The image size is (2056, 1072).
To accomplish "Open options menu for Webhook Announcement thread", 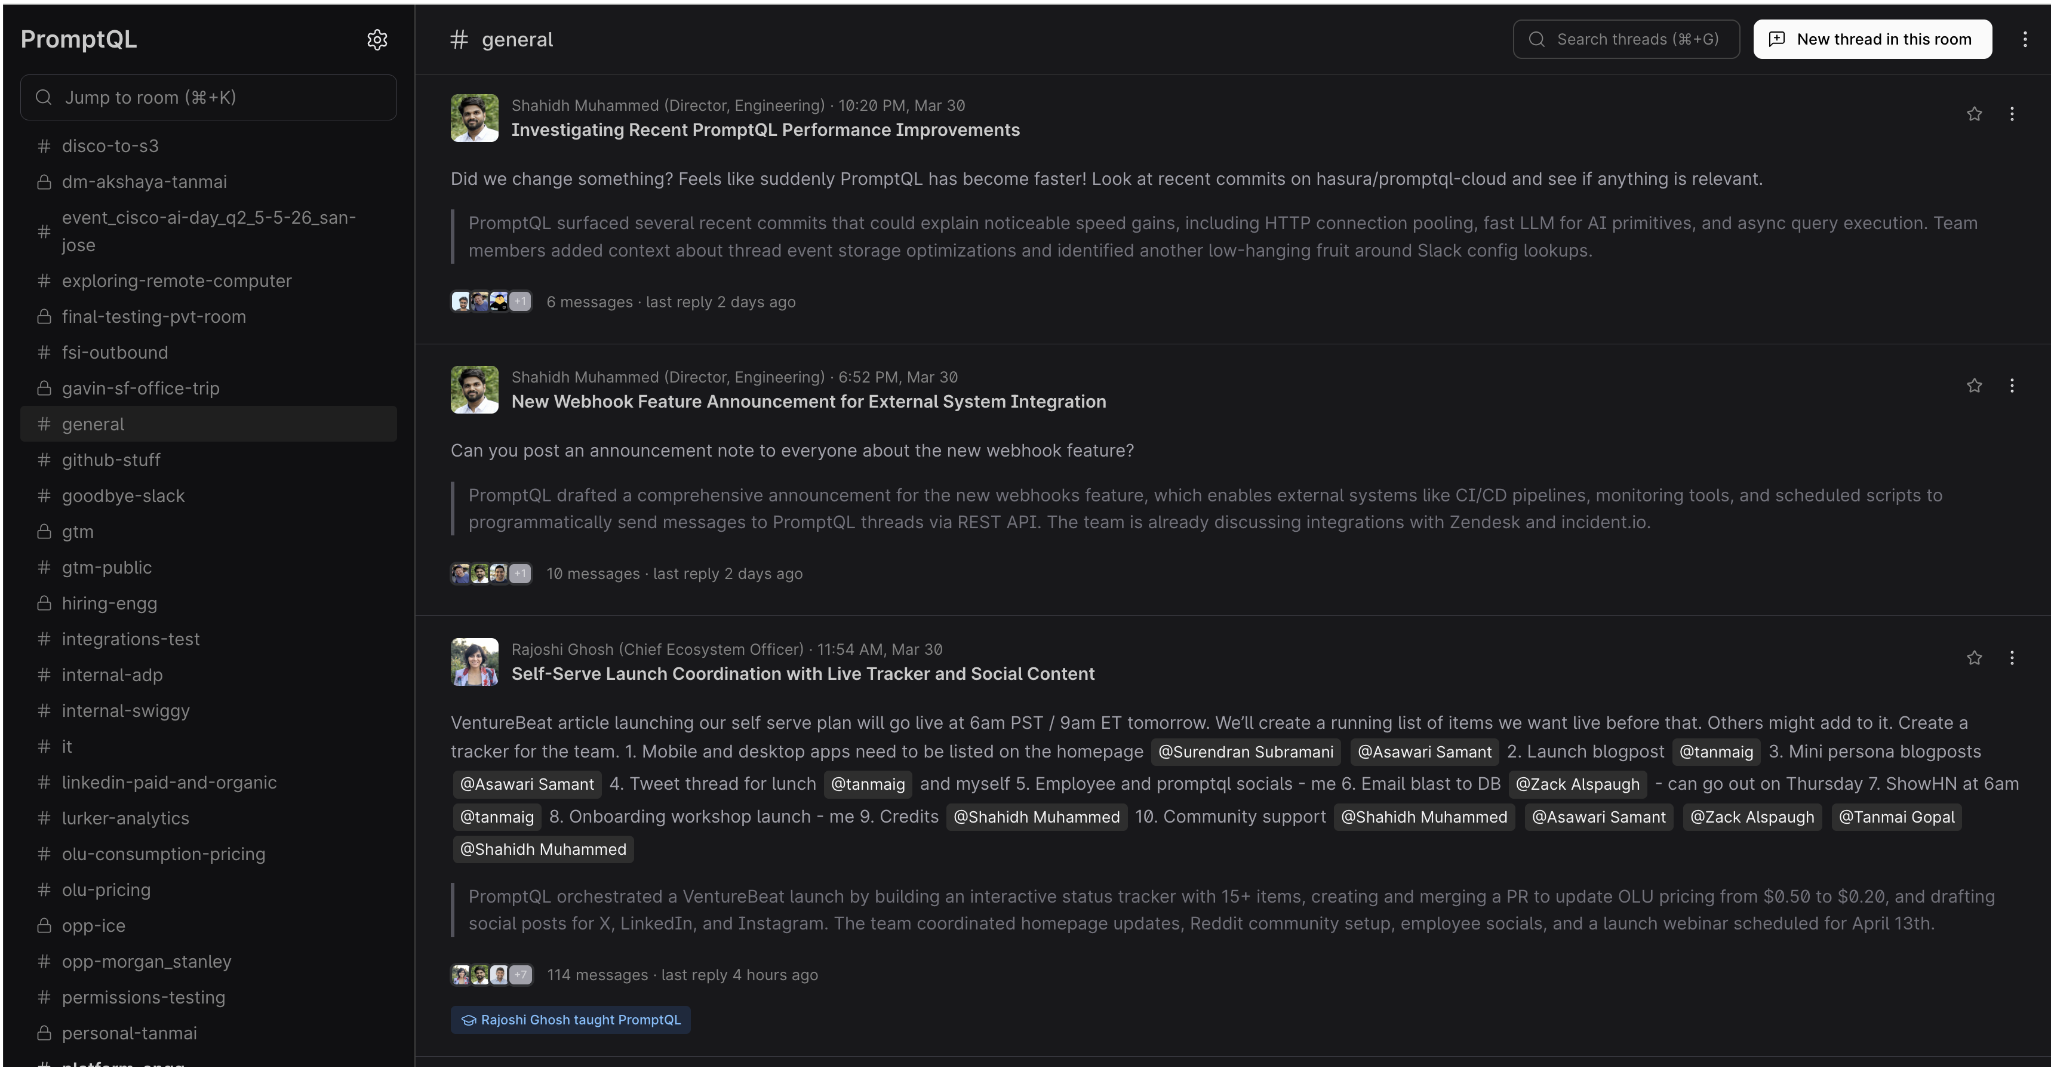I will tap(2012, 386).
